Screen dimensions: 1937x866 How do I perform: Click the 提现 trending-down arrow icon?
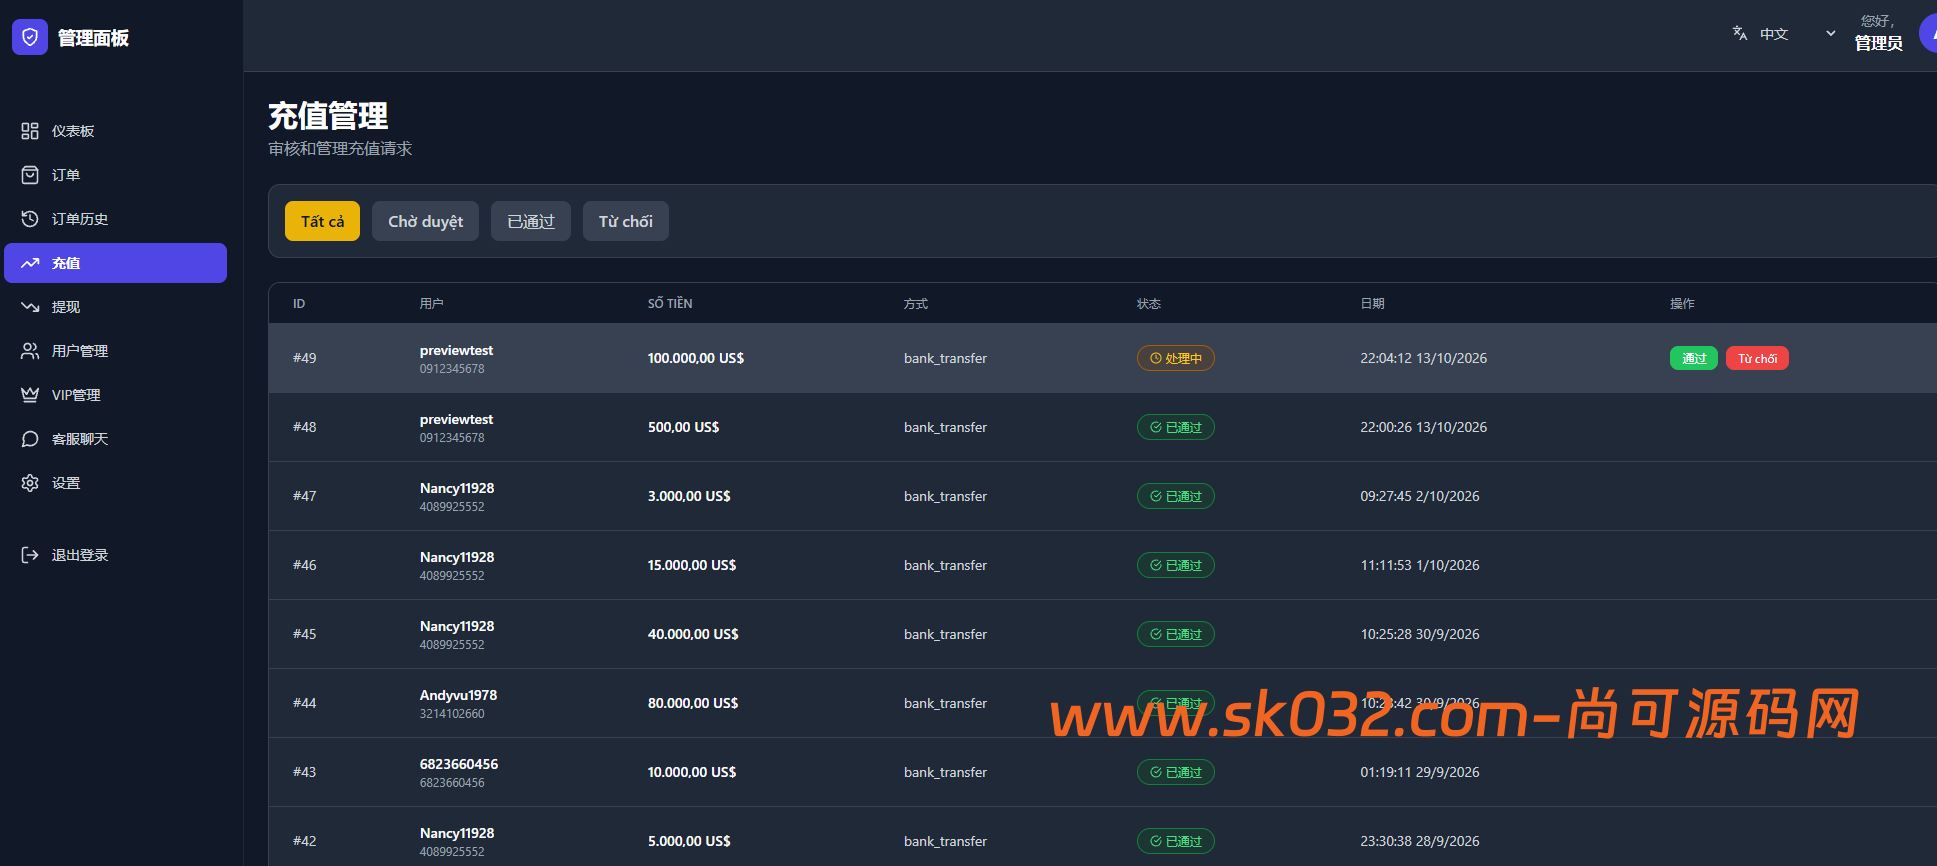click(30, 307)
